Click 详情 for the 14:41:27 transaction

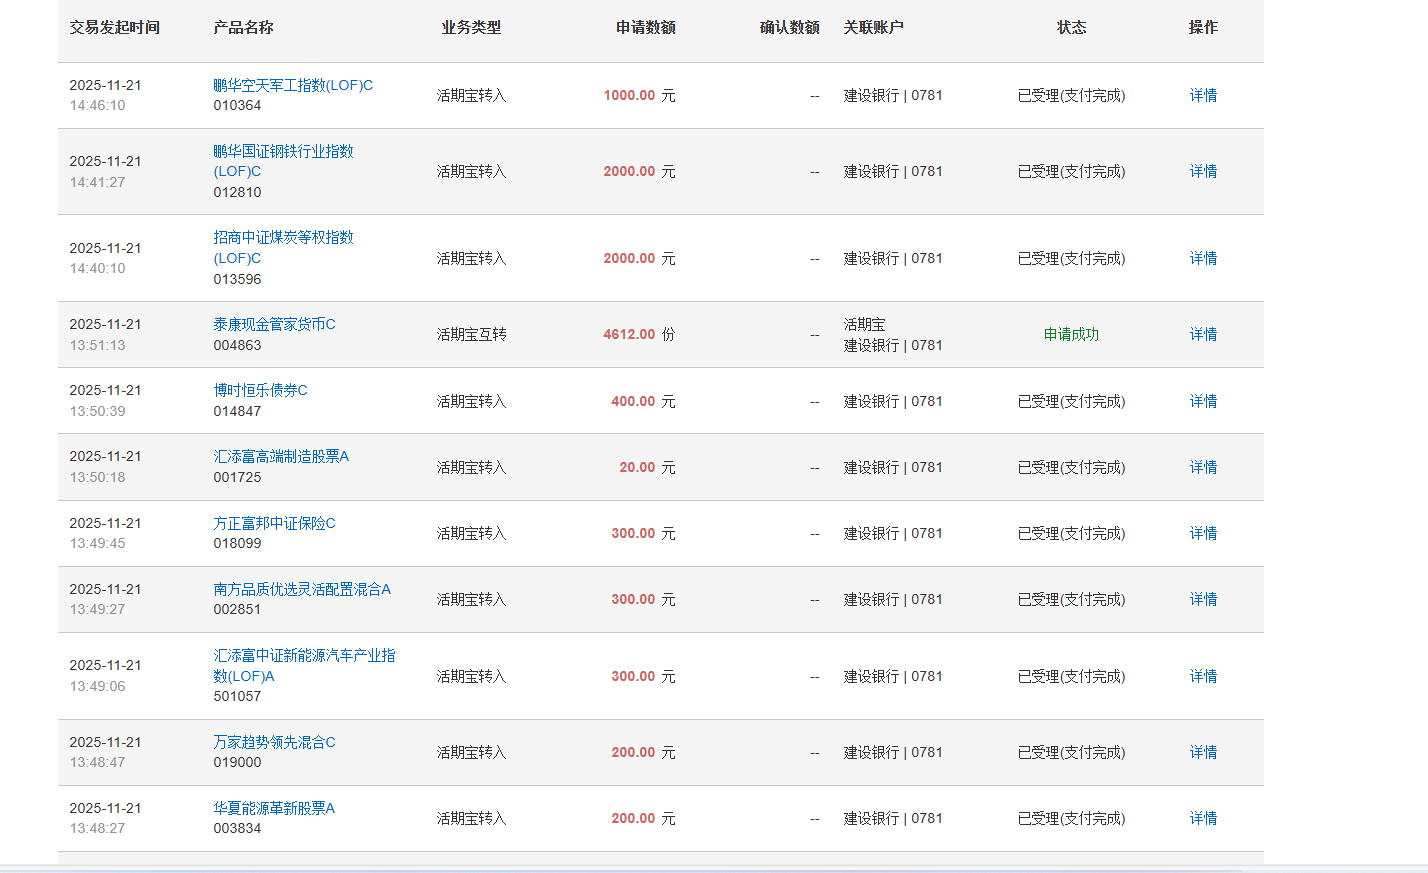point(1203,171)
